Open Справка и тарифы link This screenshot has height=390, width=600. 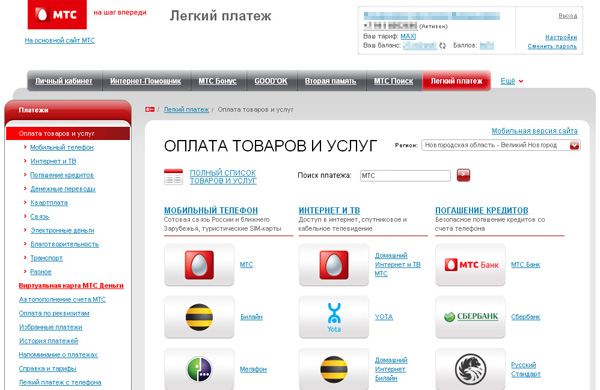click(47, 368)
